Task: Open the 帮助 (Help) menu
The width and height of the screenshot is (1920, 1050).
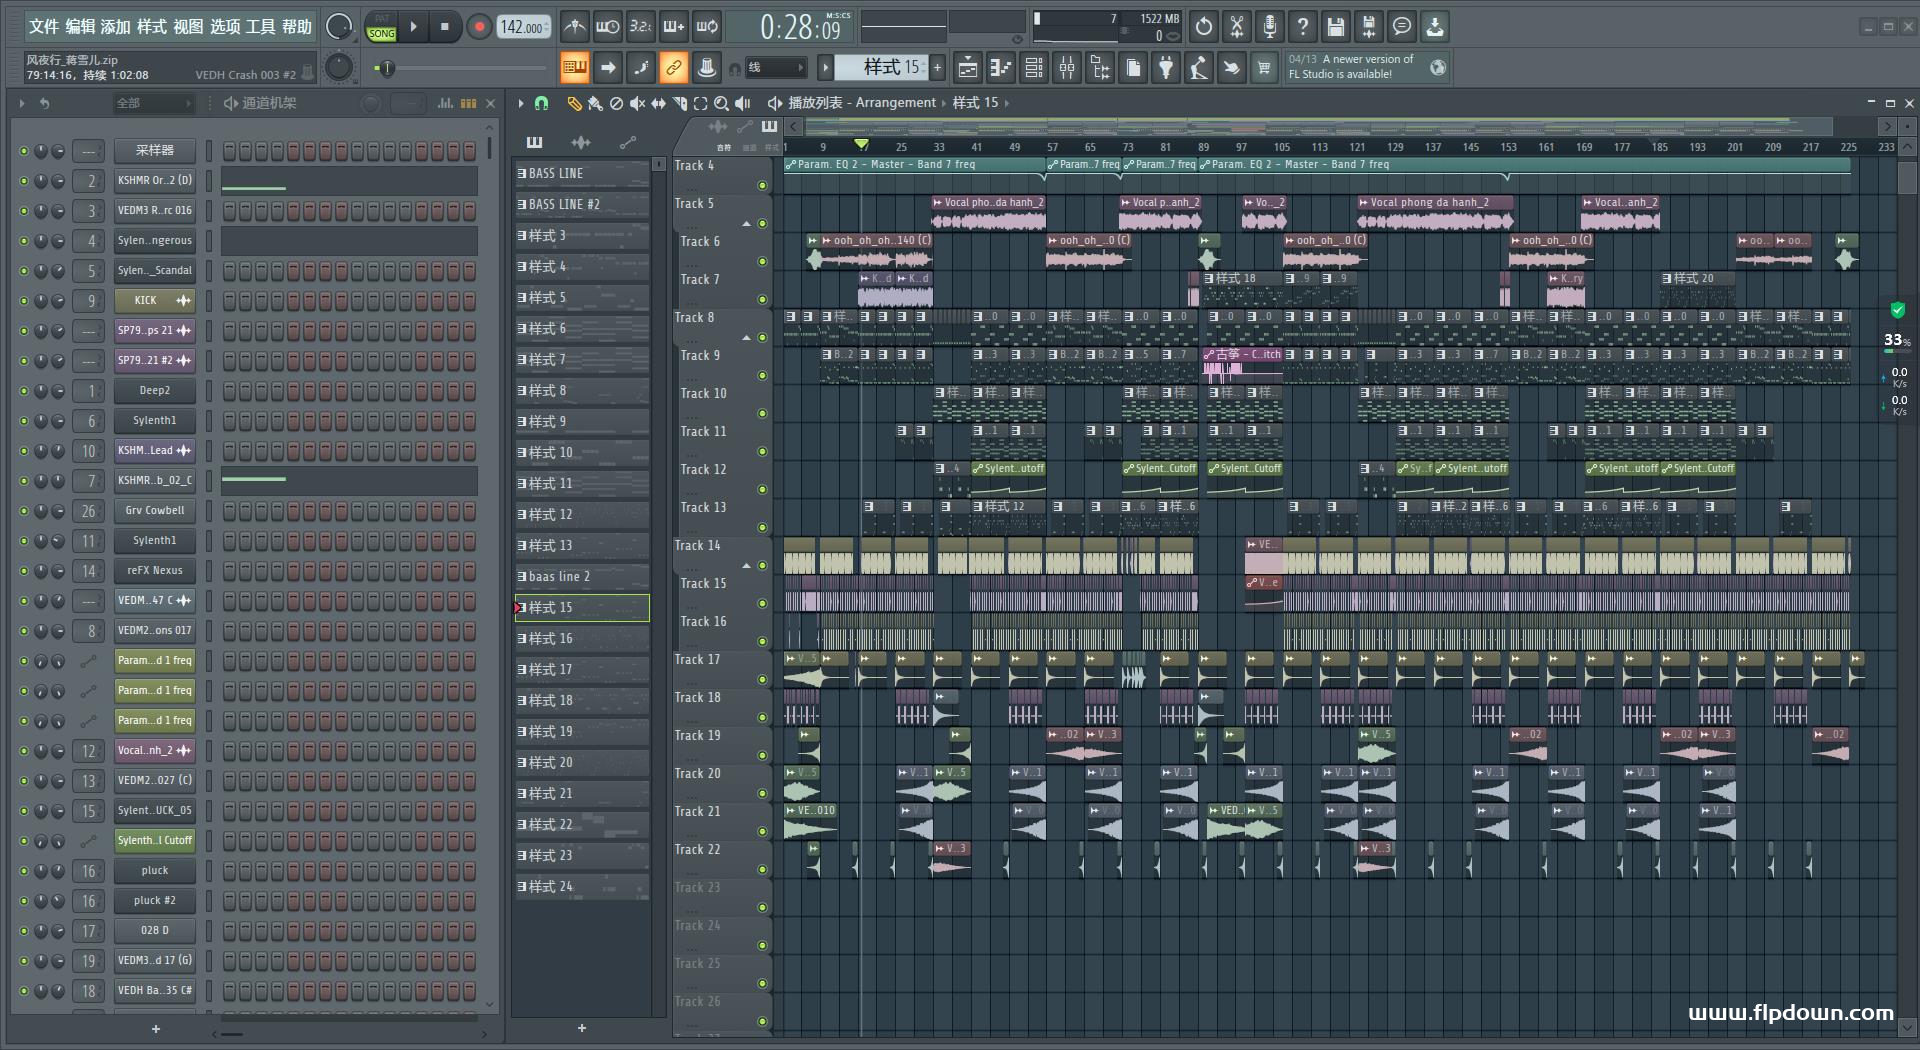Action: 297,27
